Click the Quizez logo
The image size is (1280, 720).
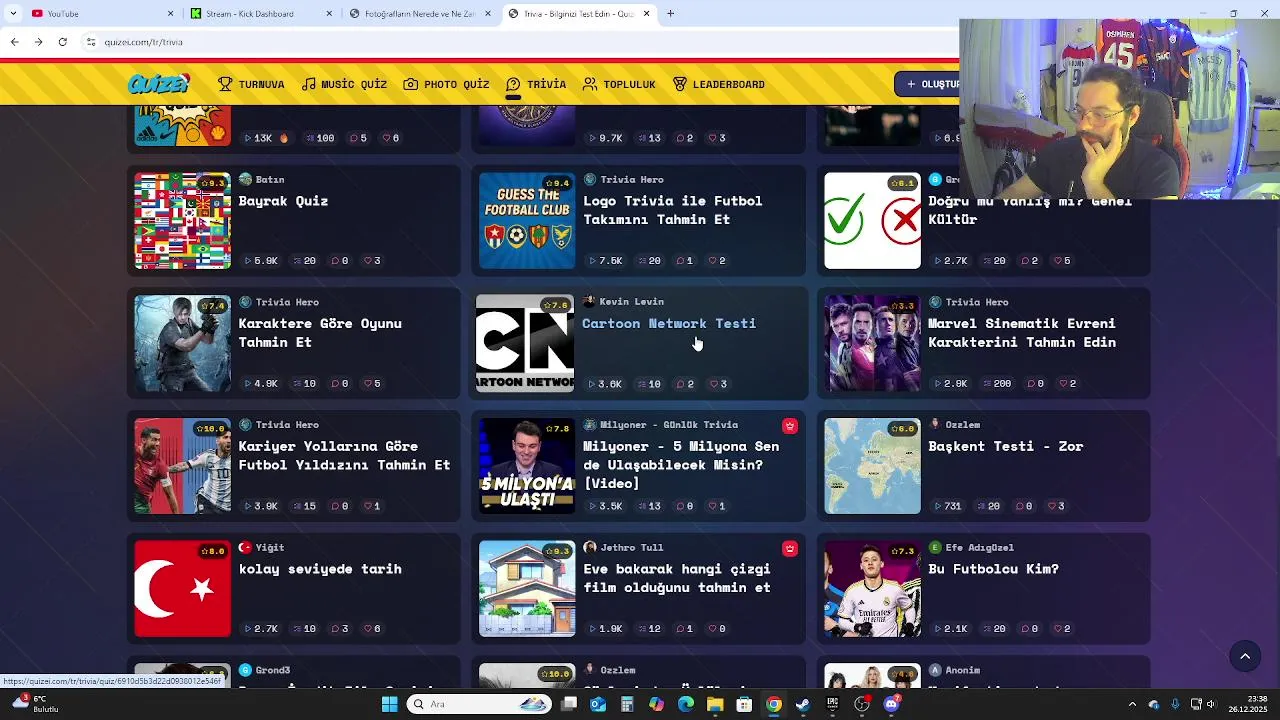pos(159,85)
